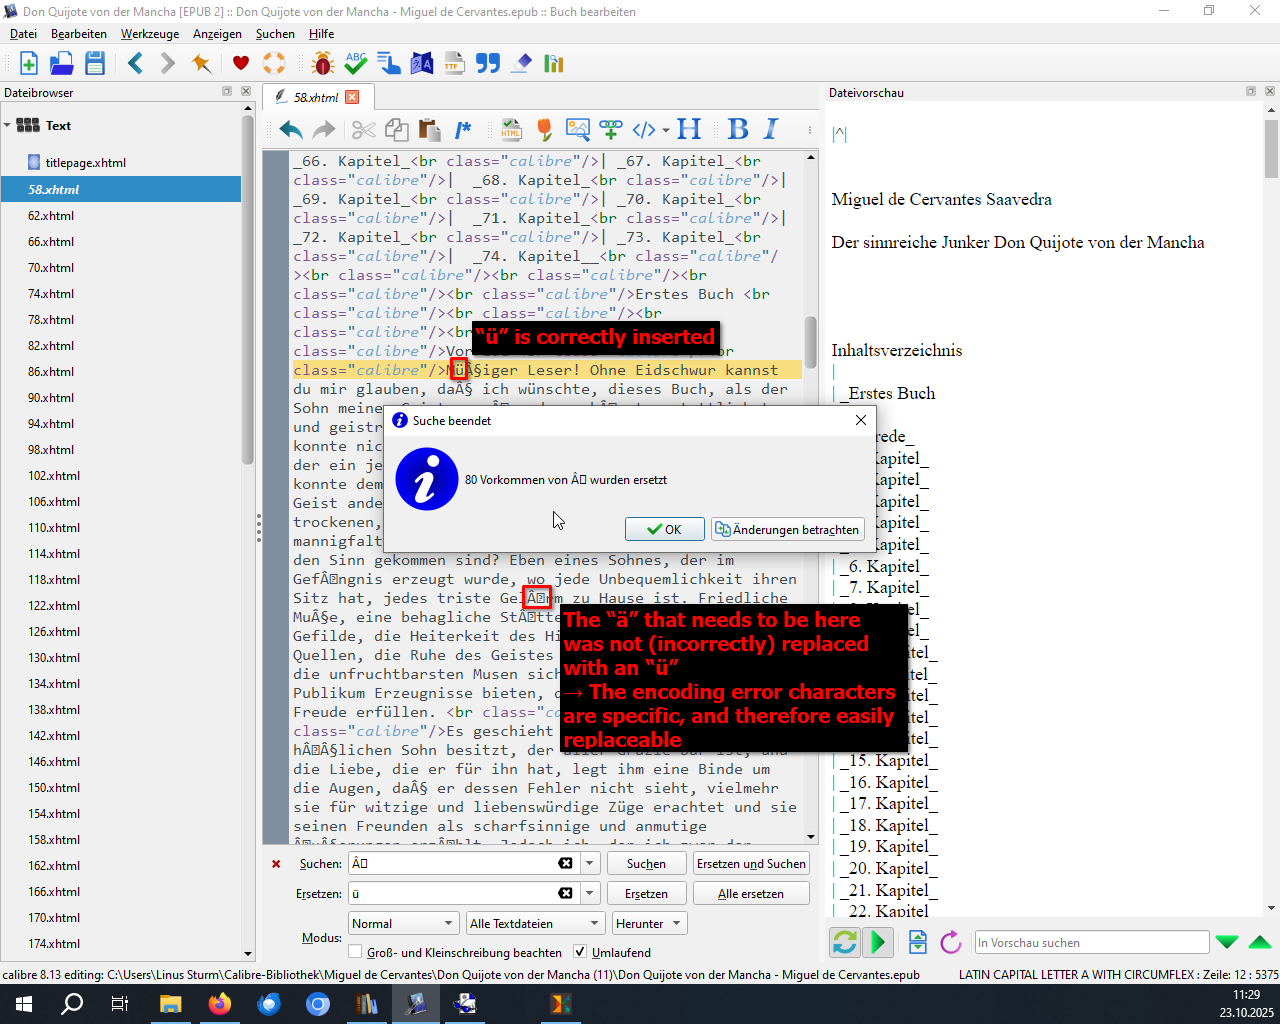The height and width of the screenshot is (1024, 1280).
Task: Click the blue back chevron in main toolbar
Action: coord(135,64)
